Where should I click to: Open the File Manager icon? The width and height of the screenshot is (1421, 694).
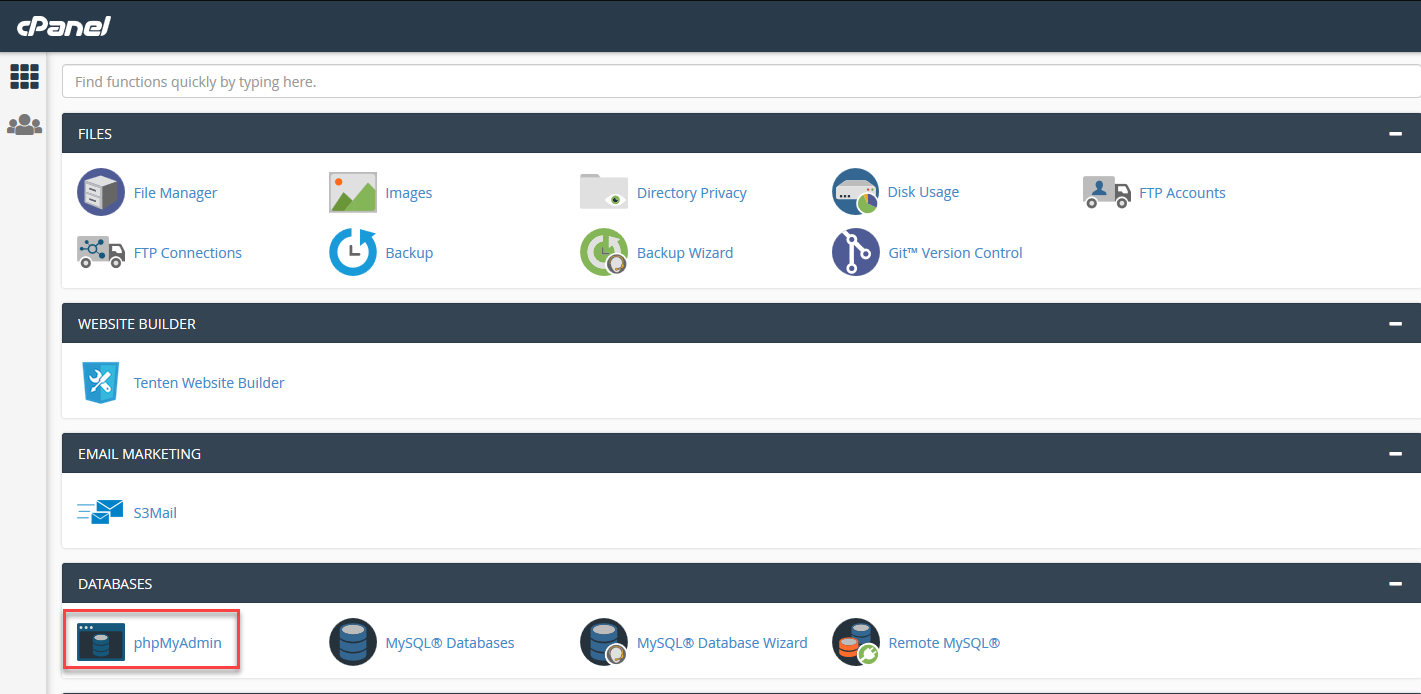coord(101,192)
